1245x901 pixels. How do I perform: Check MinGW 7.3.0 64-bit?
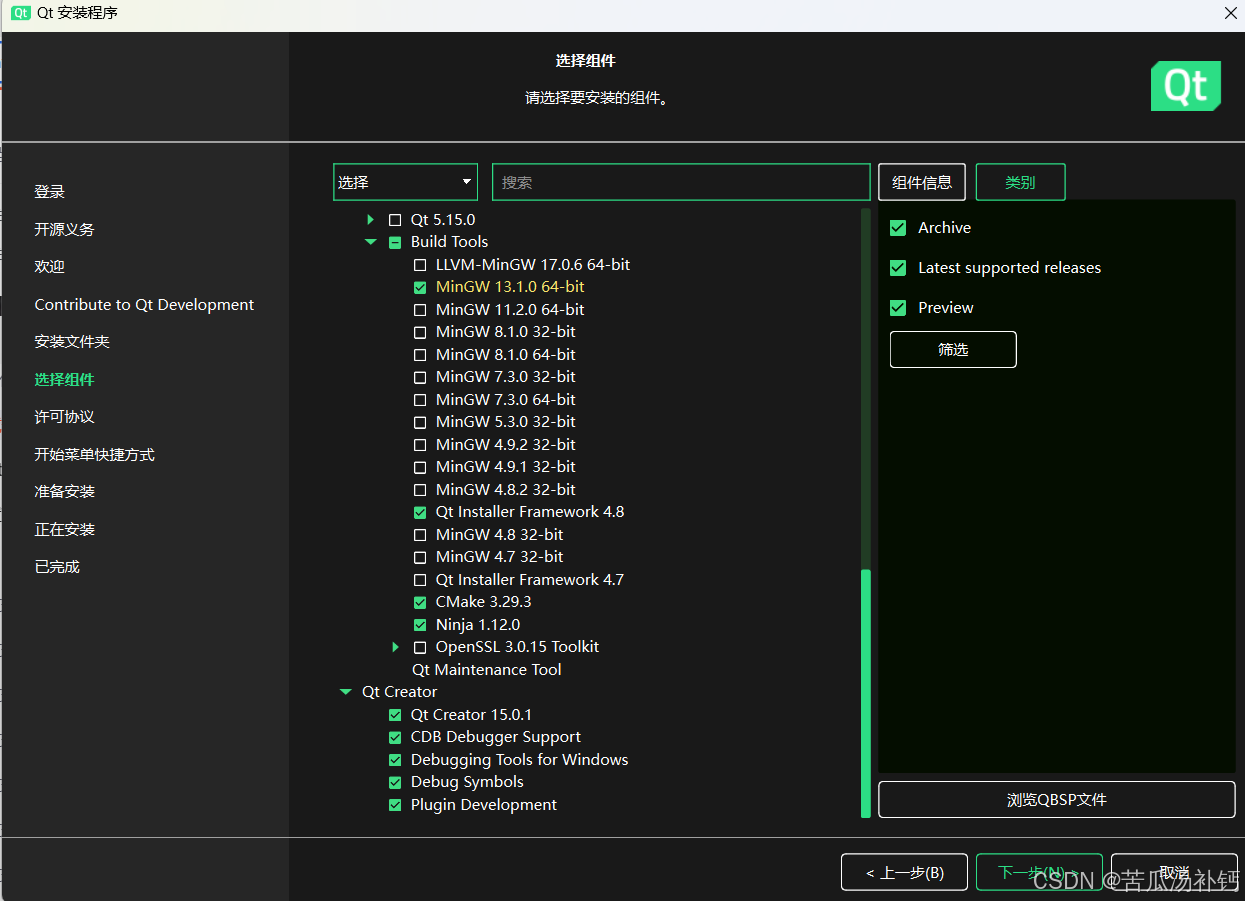tap(420, 400)
